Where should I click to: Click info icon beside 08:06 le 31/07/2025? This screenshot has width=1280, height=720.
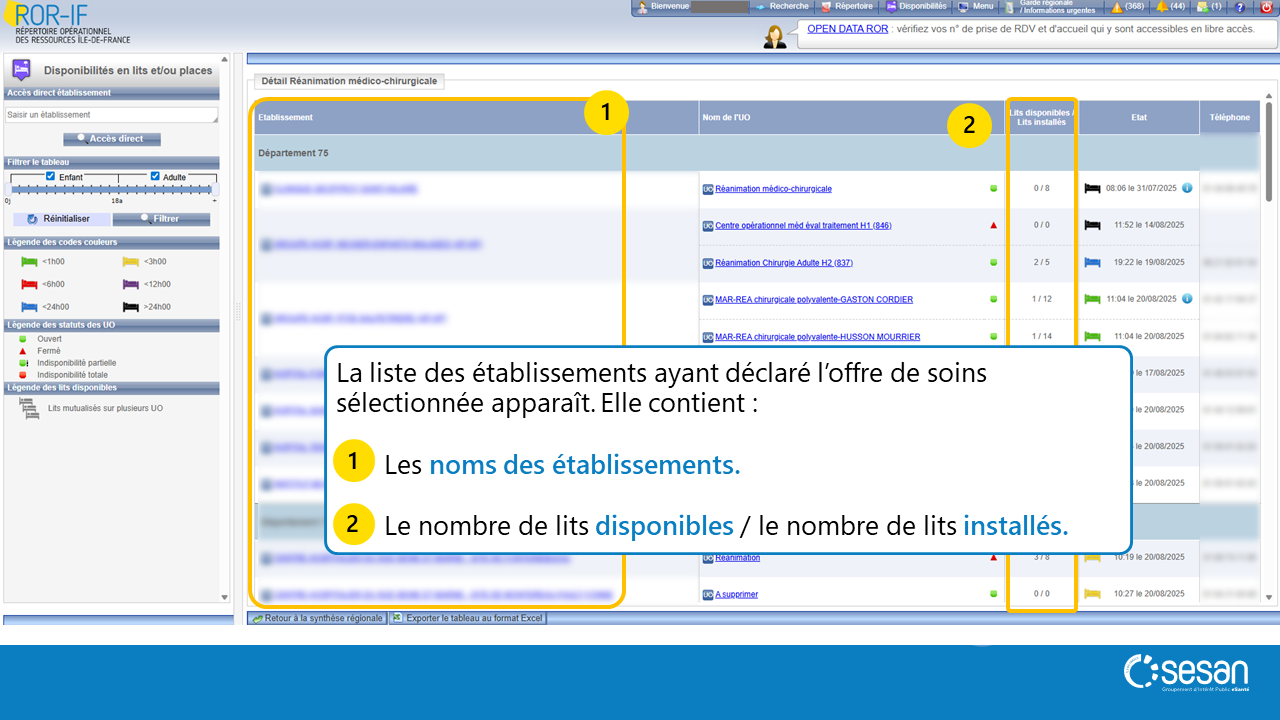click(x=1187, y=188)
